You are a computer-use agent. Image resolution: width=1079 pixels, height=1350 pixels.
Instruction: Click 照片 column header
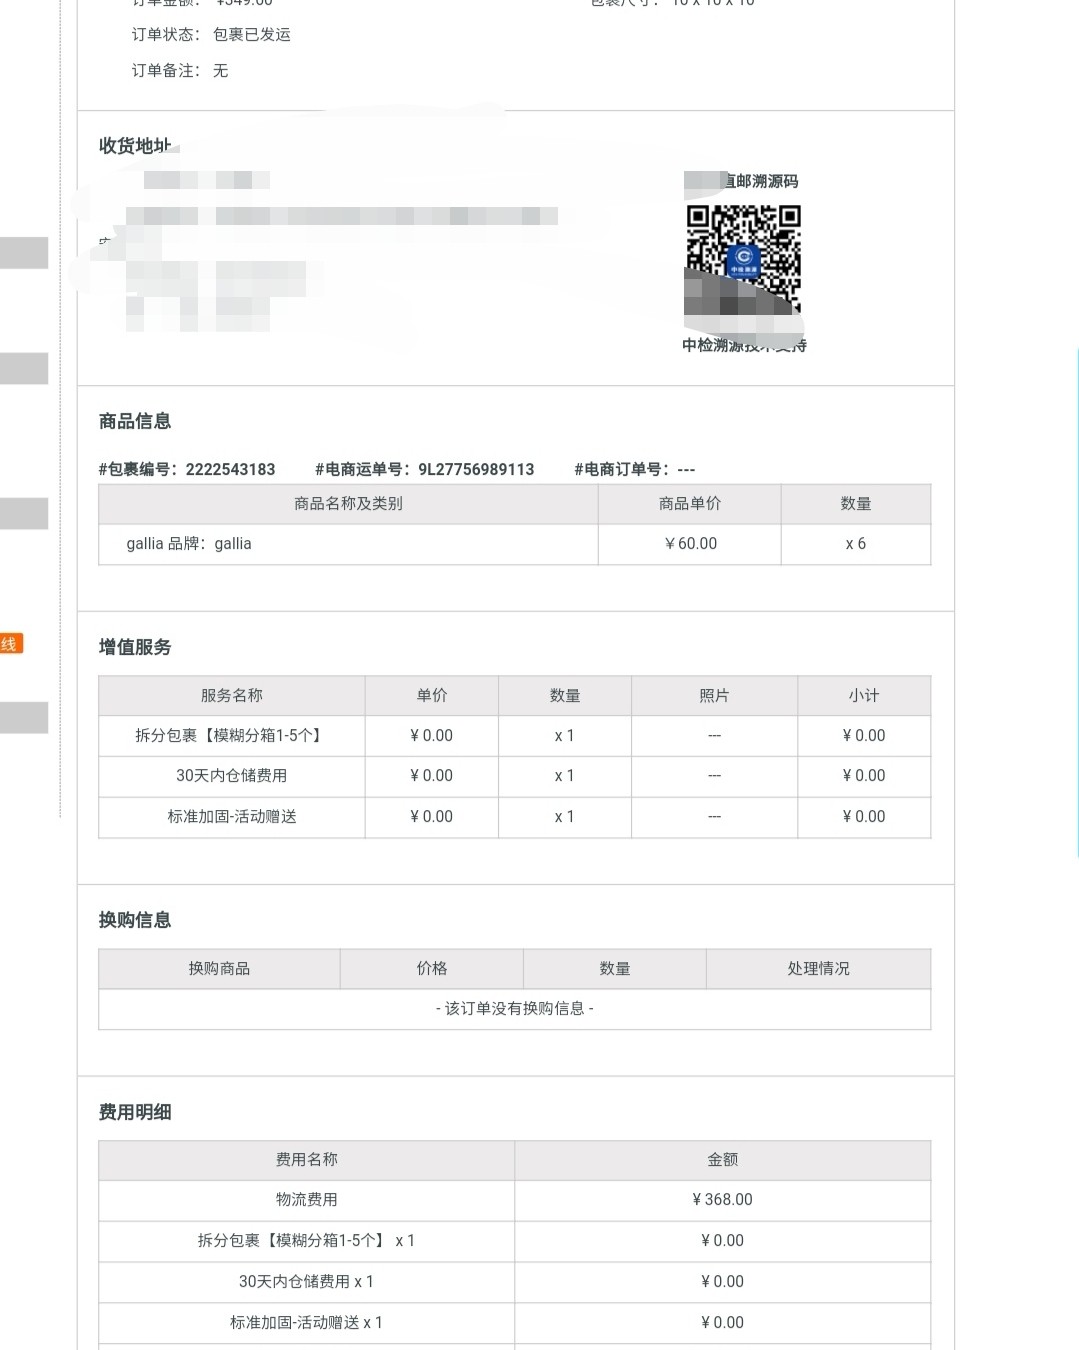click(x=714, y=696)
